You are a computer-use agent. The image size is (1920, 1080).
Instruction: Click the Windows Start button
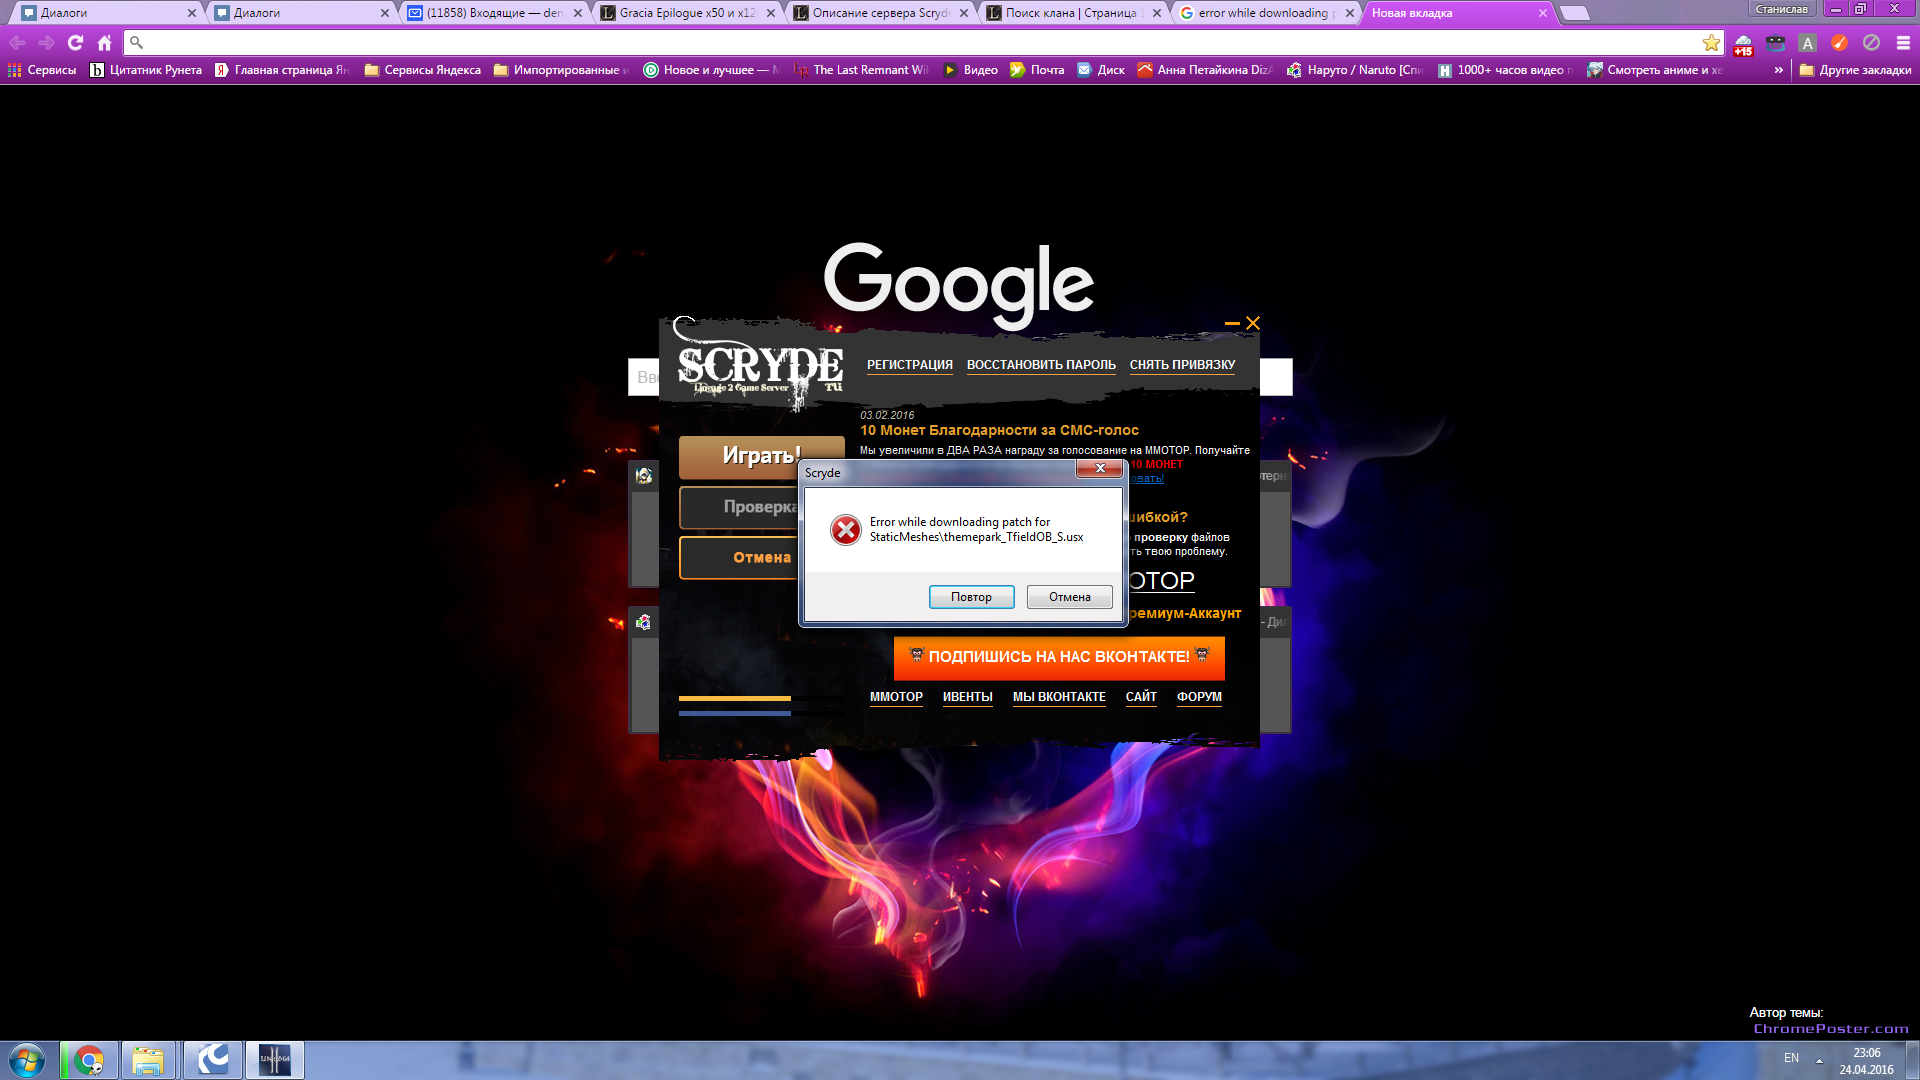26,1059
